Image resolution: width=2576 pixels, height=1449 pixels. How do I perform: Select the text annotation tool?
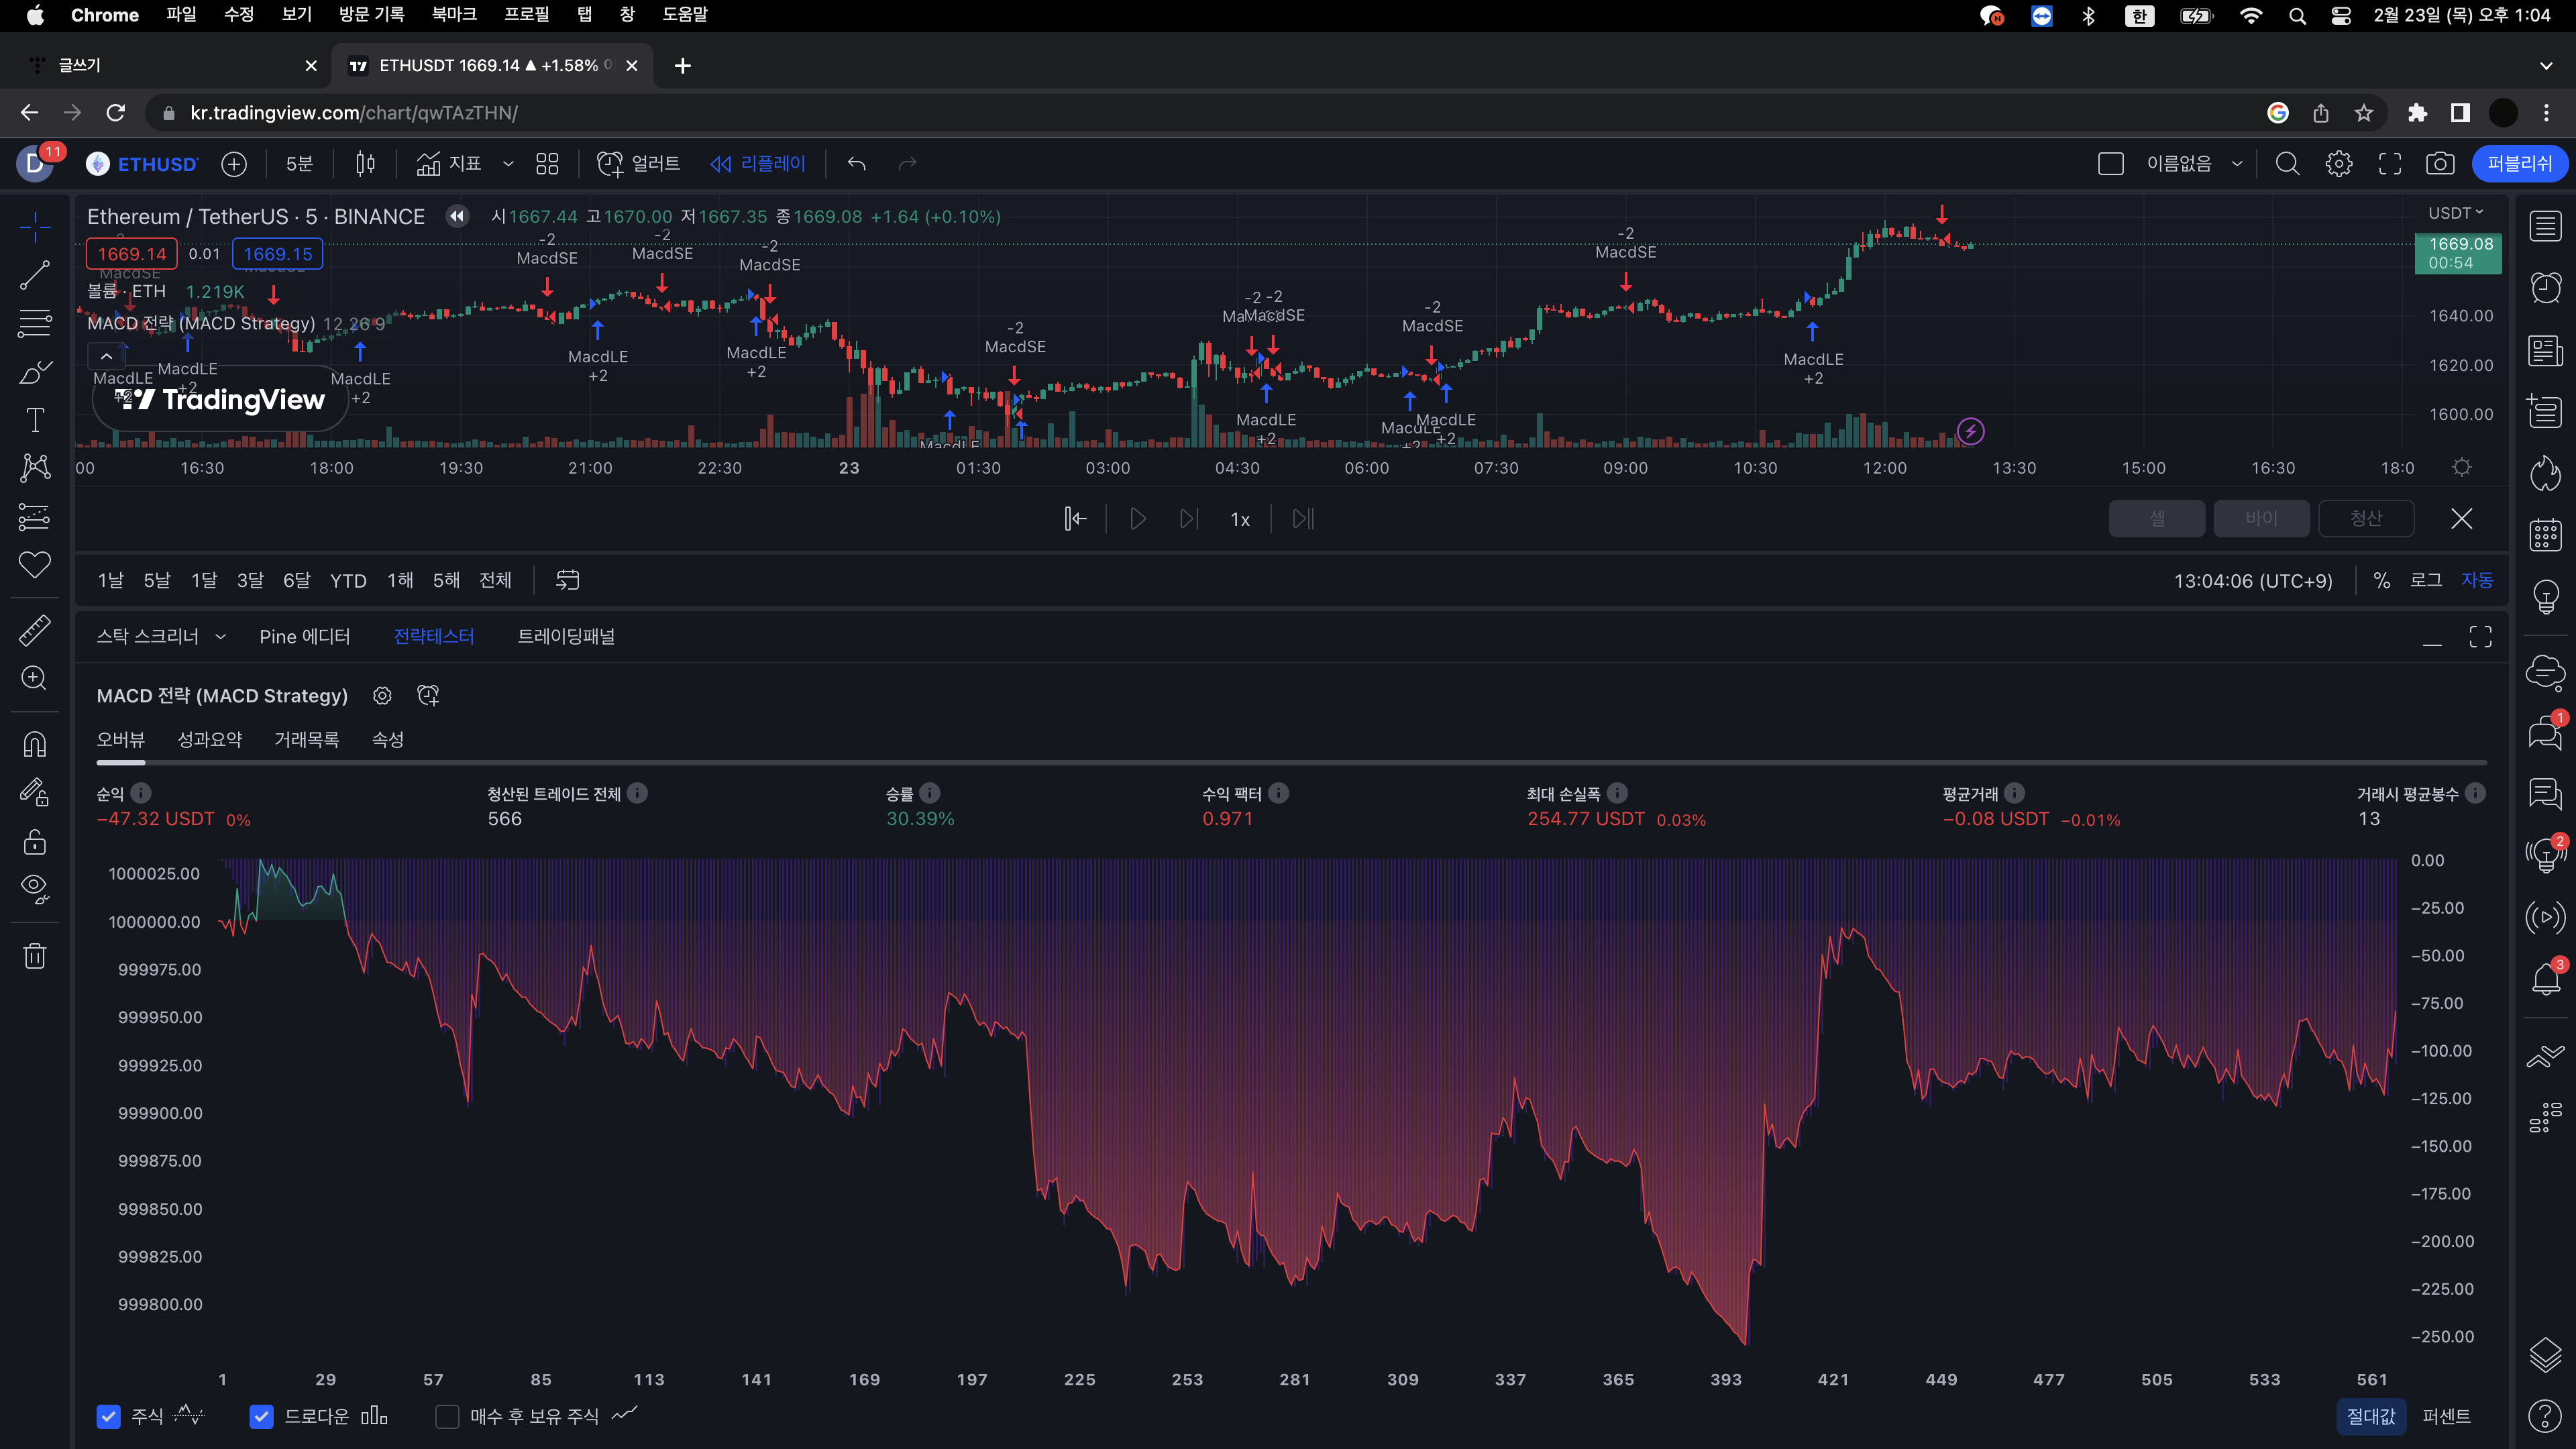click(35, 421)
